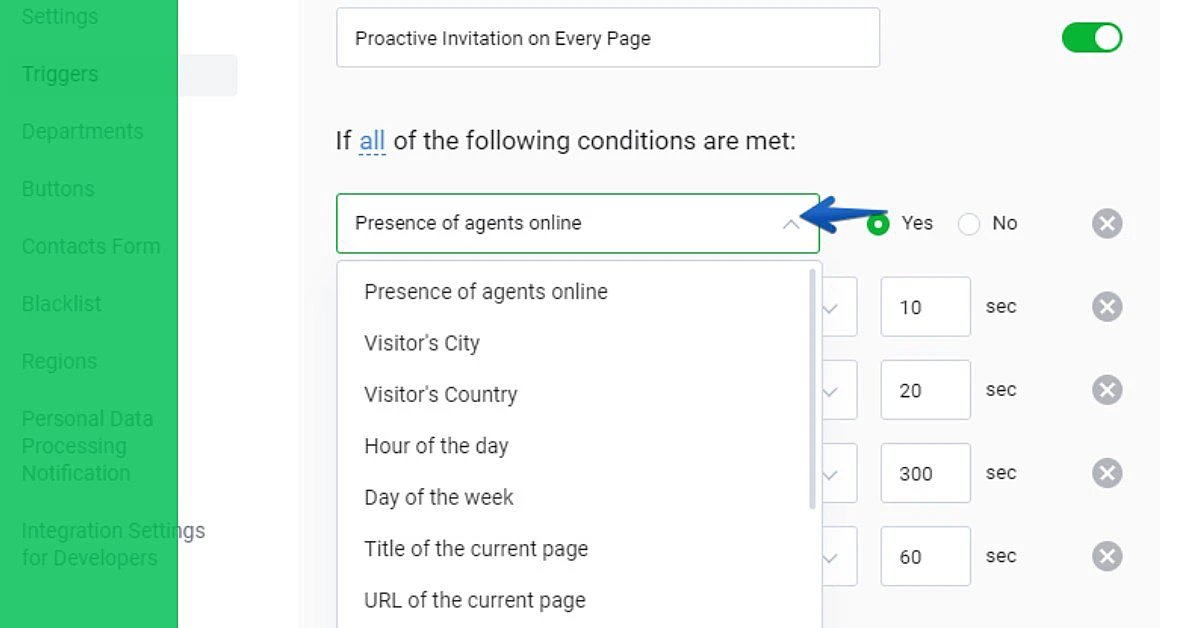Screen dimensions: 1200x628
Task: Select Day of the week condition
Action: point(438,497)
